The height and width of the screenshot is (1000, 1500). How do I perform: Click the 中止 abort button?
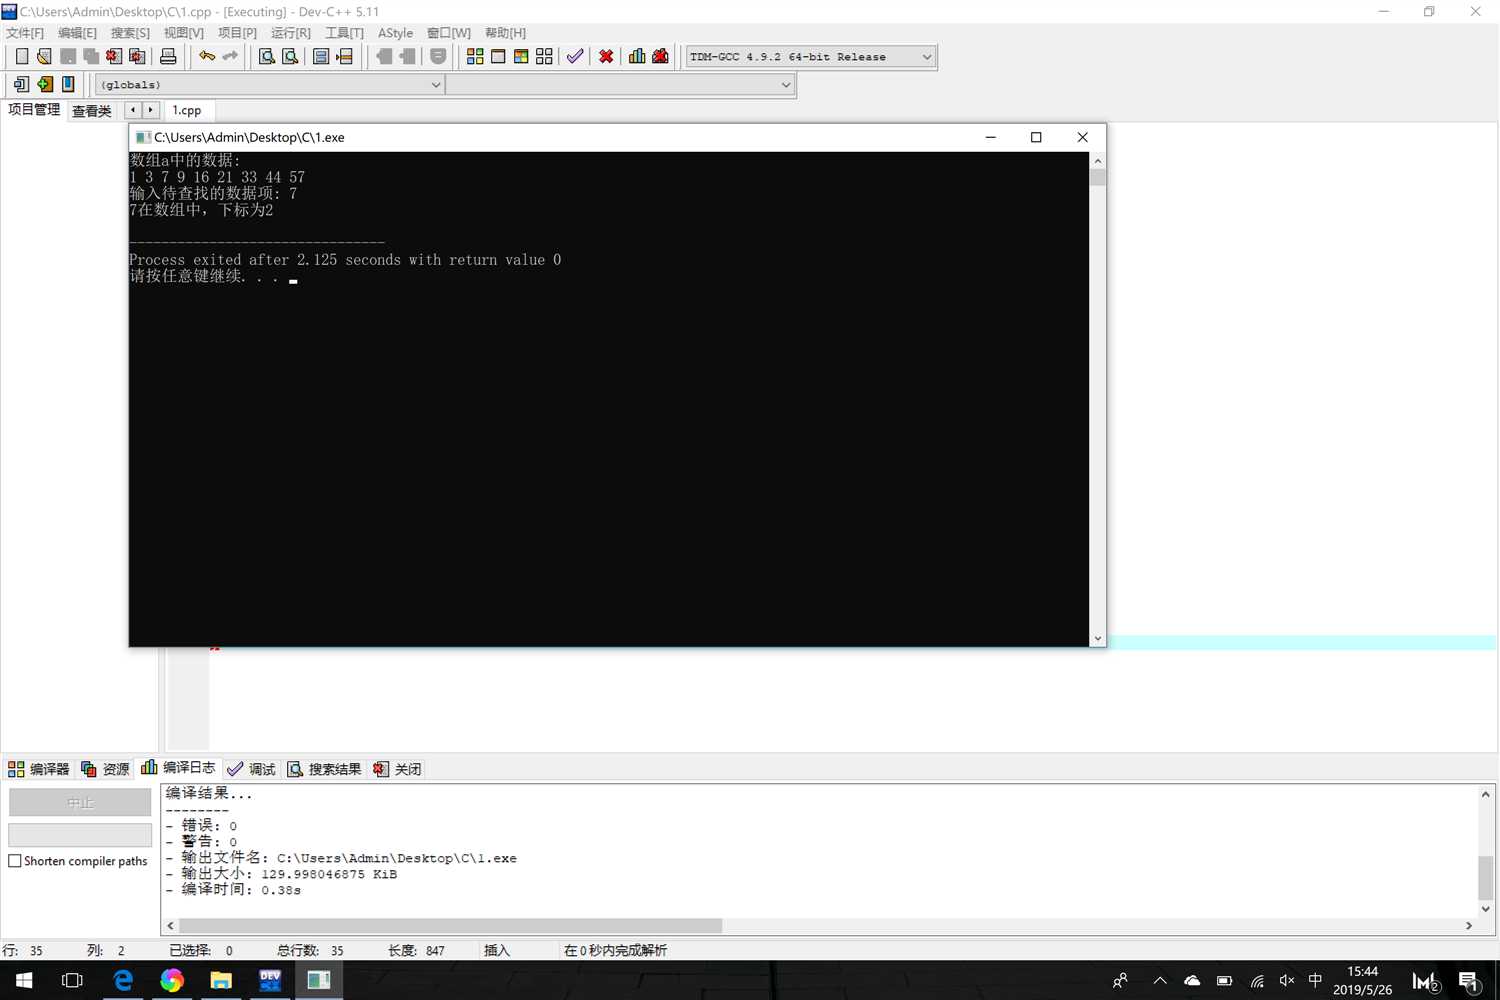[x=80, y=802]
